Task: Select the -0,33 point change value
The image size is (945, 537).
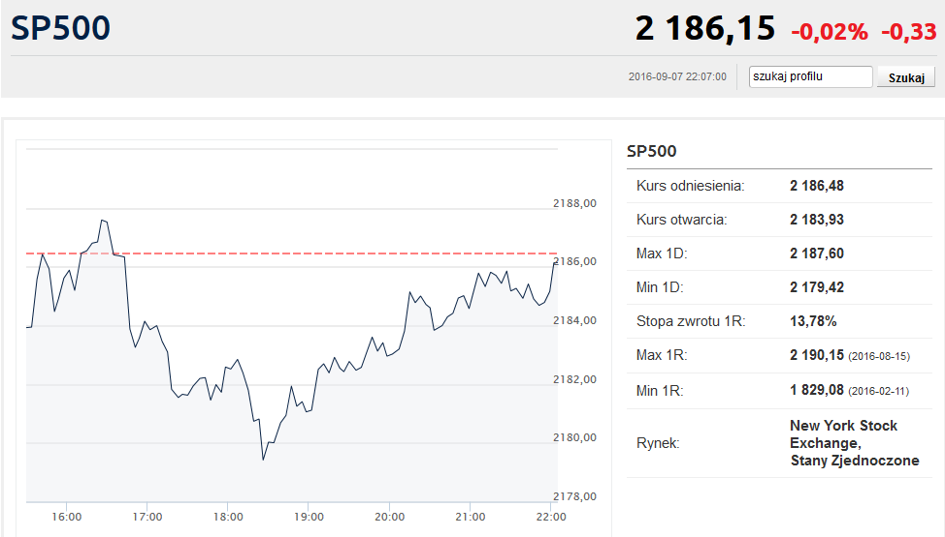Action: click(x=908, y=32)
